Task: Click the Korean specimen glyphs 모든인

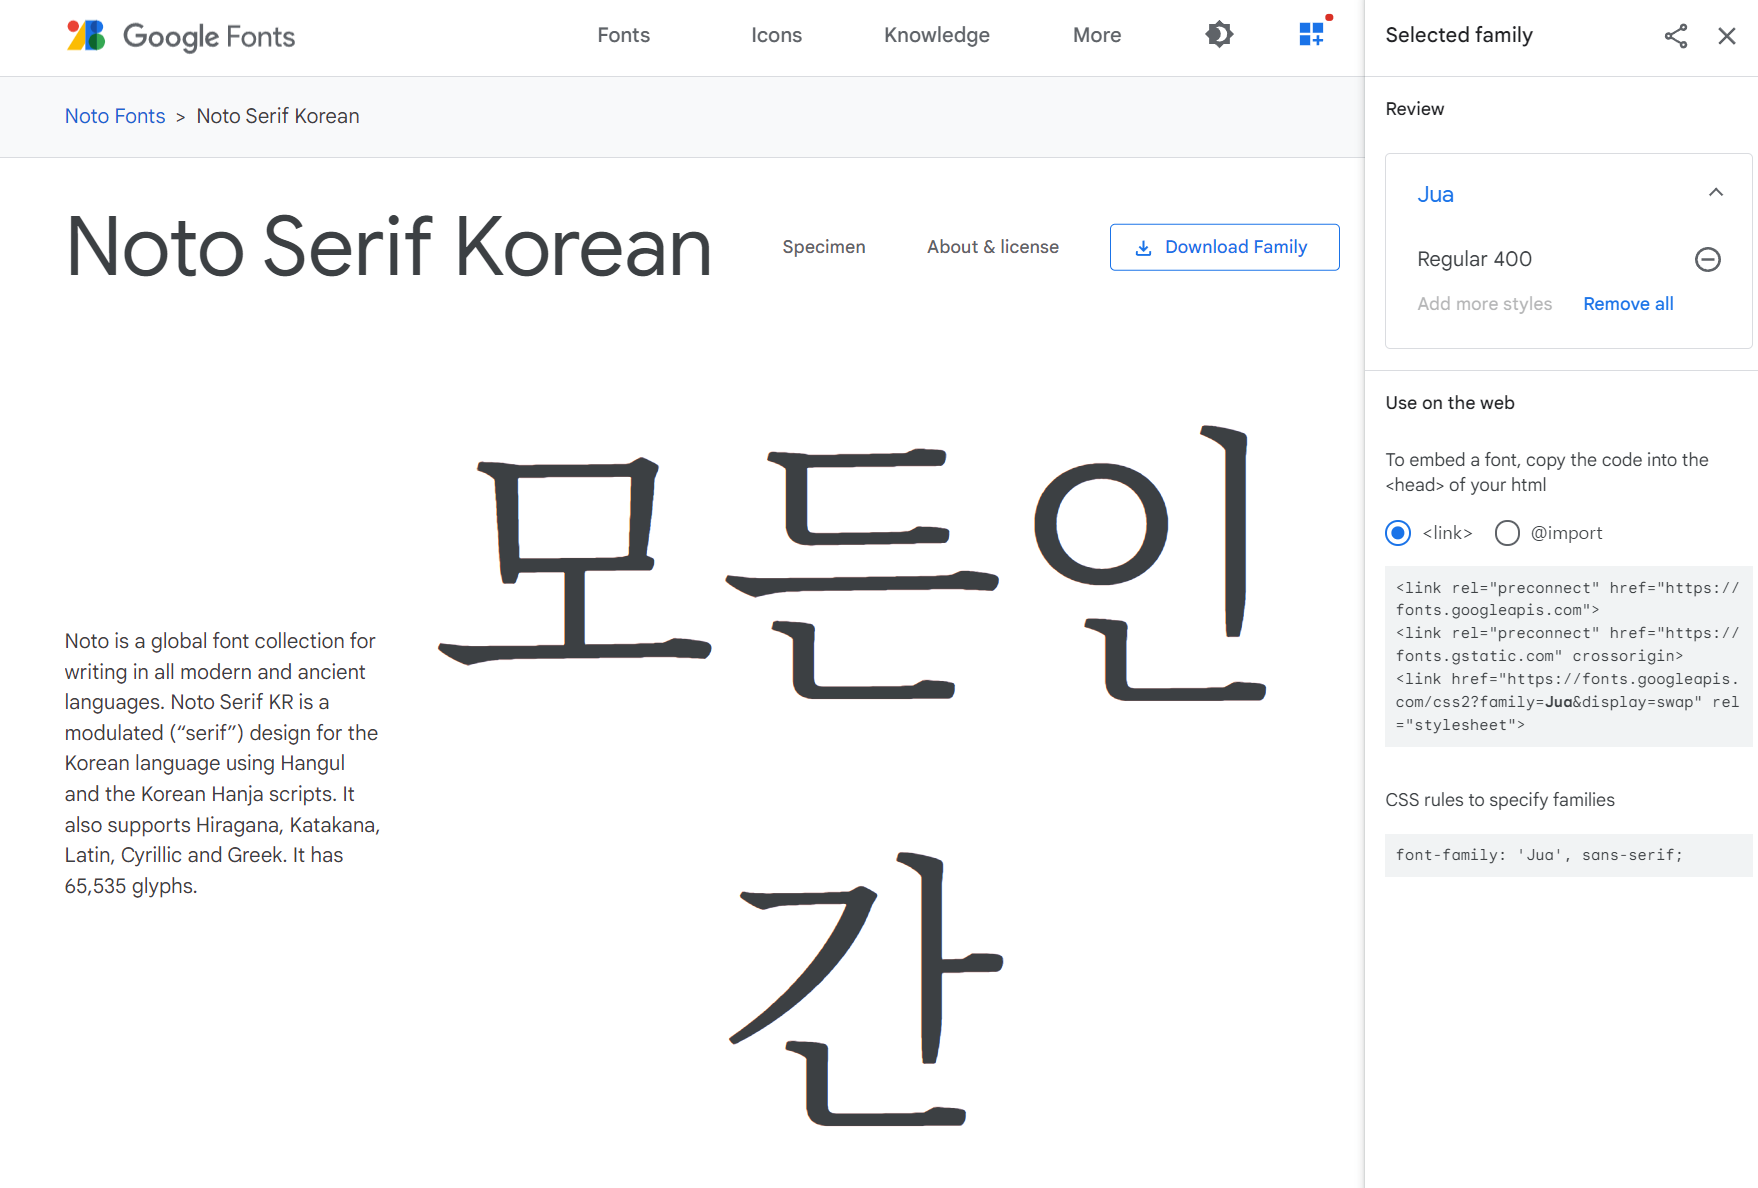Action: pos(853,563)
